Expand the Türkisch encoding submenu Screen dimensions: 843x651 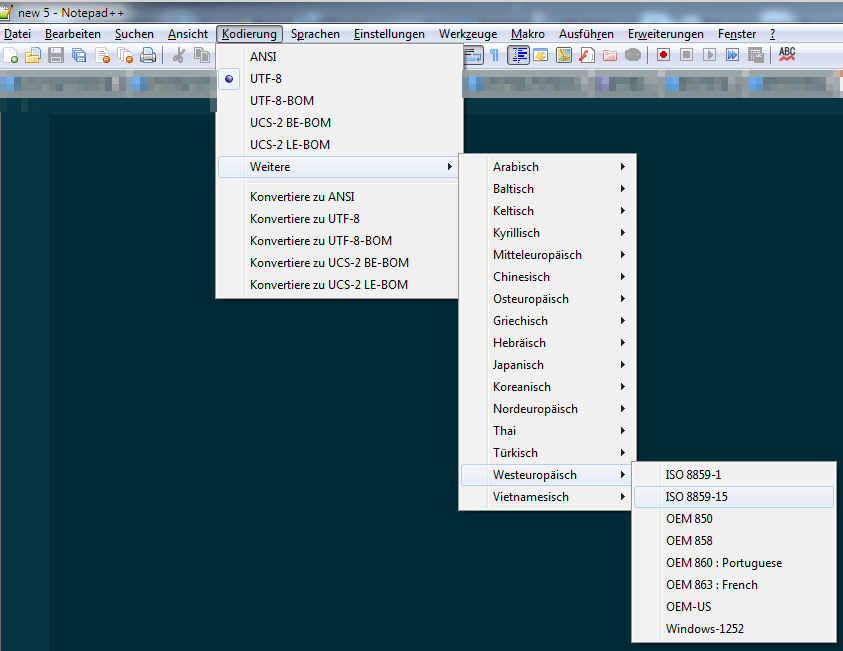pyautogui.click(x=547, y=453)
